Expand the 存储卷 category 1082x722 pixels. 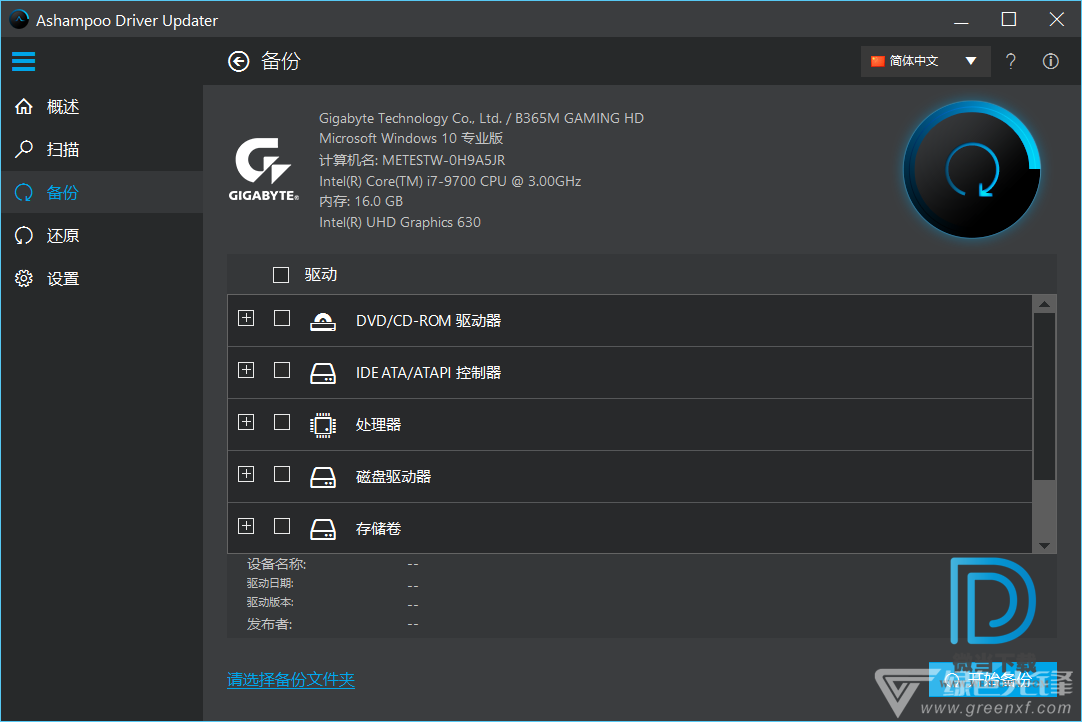[x=246, y=526]
